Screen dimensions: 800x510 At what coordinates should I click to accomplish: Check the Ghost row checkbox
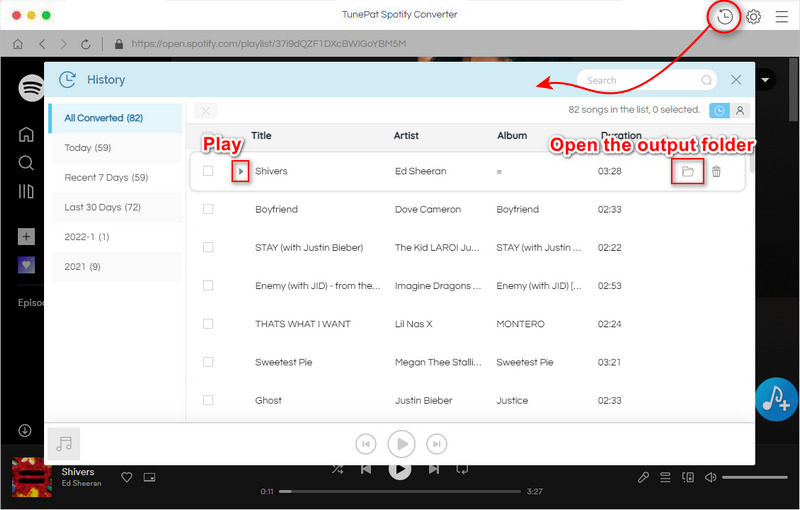(x=208, y=400)
